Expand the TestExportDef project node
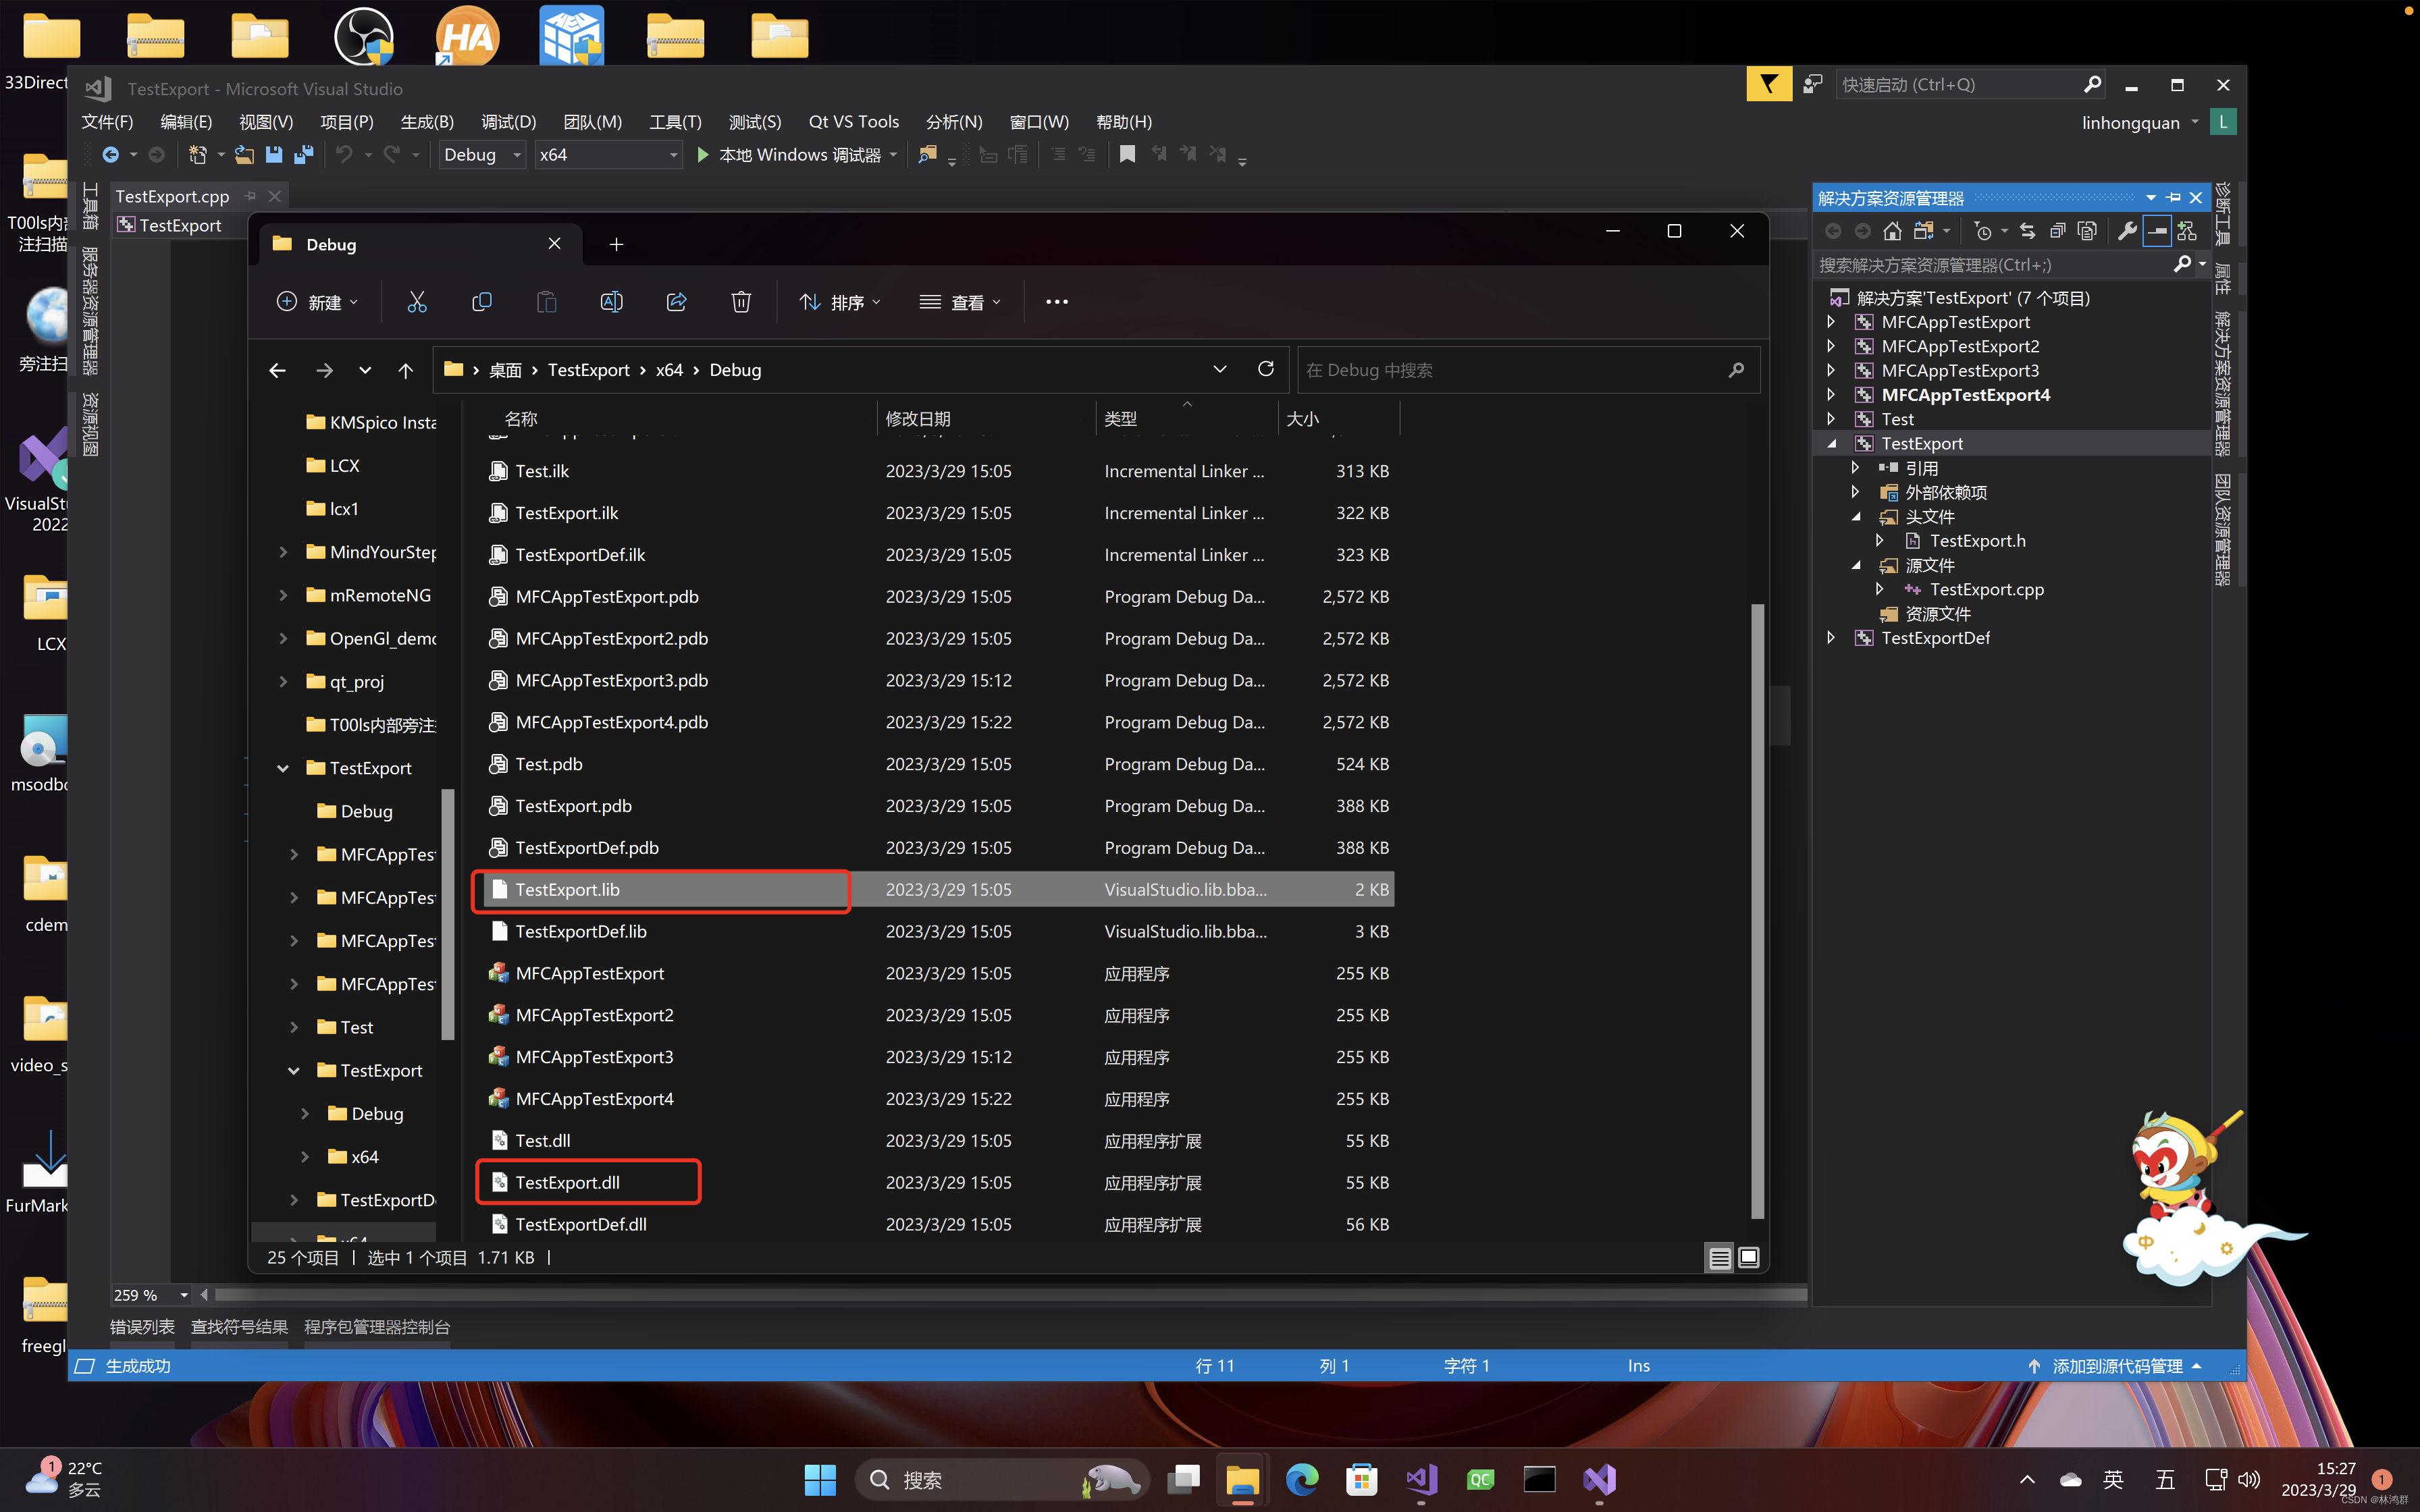The width and height of the screenshot is (2420, 1512). [1830, 638]
